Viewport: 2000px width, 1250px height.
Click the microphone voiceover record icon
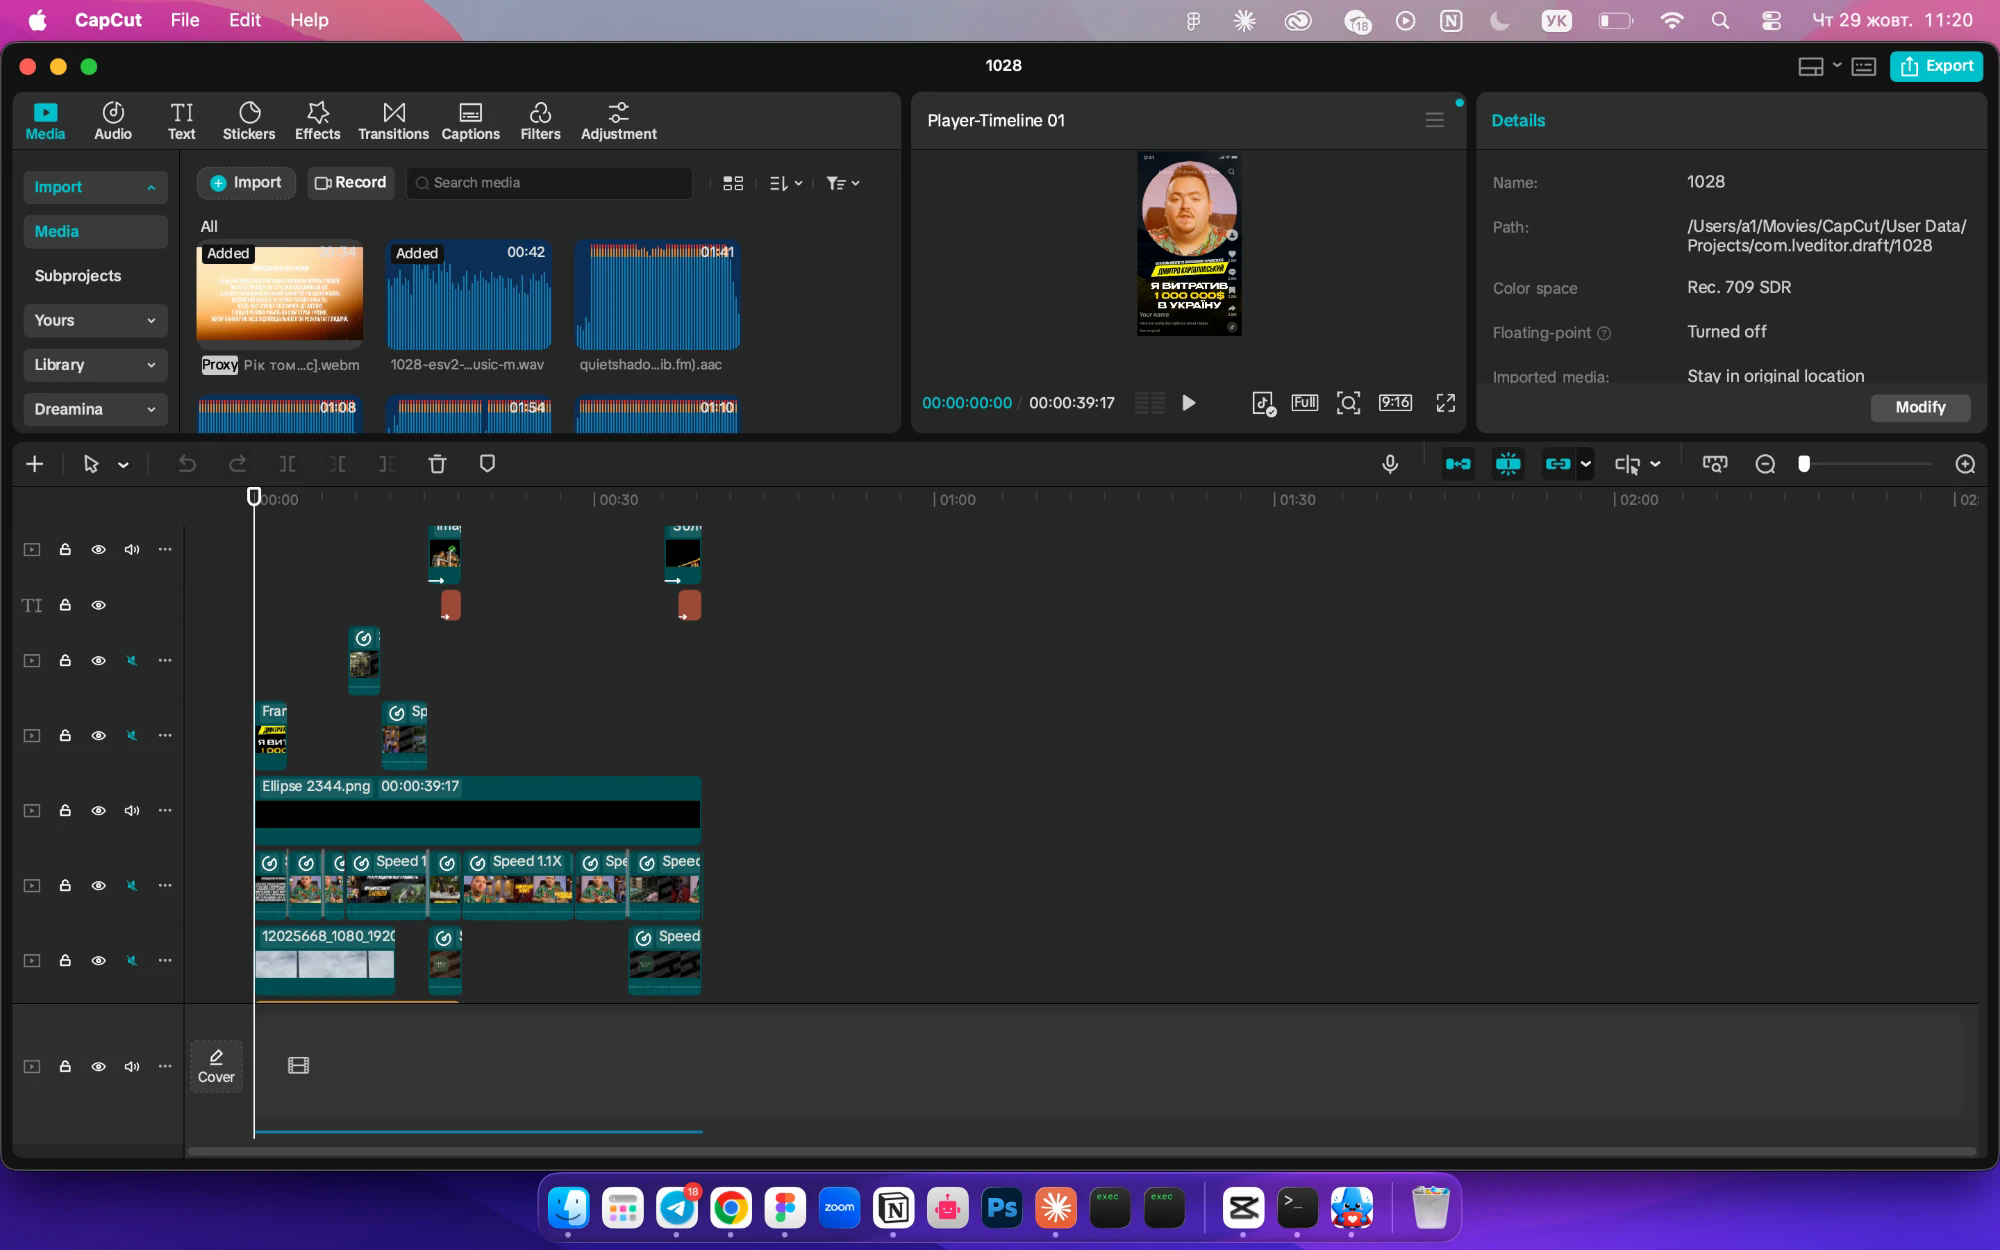point(1390,464)
